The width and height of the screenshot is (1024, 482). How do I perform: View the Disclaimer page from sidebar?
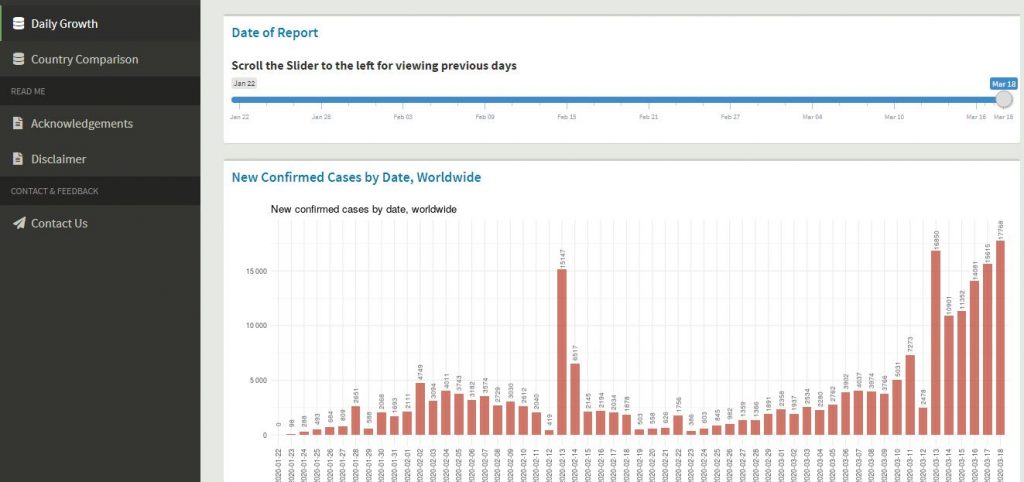58,159
